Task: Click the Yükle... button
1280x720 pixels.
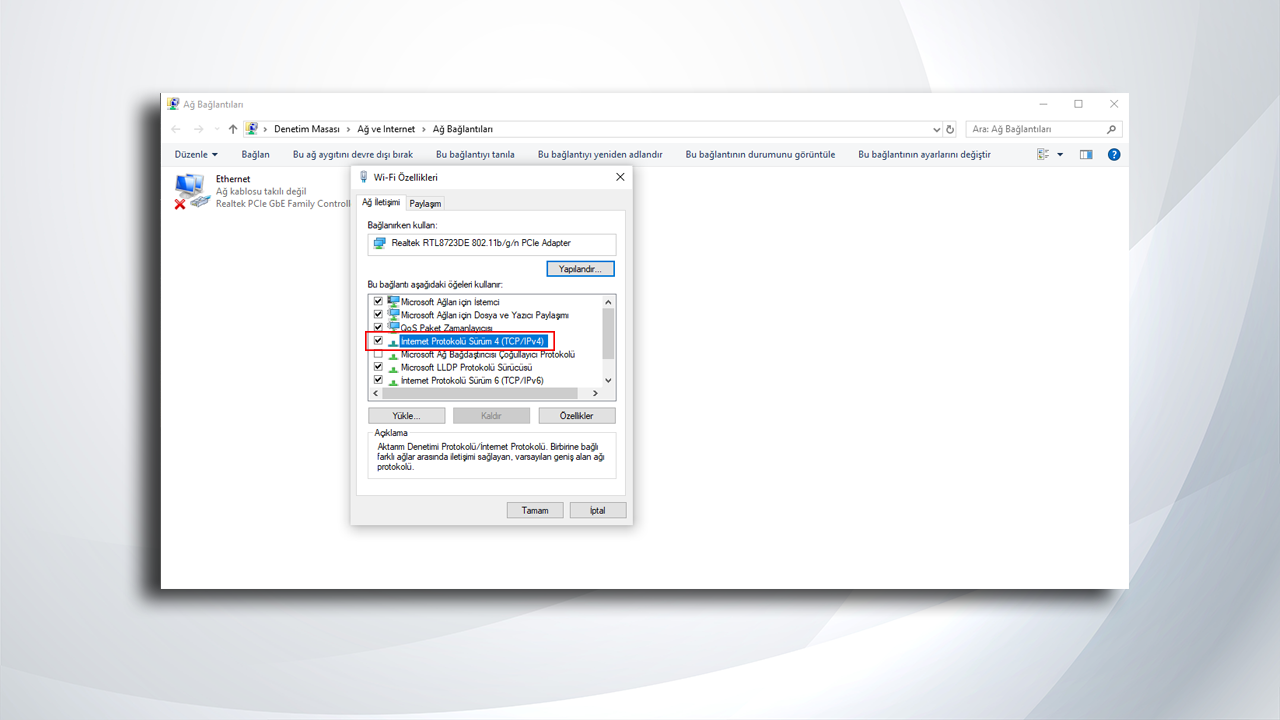Action: pos(406,415)
